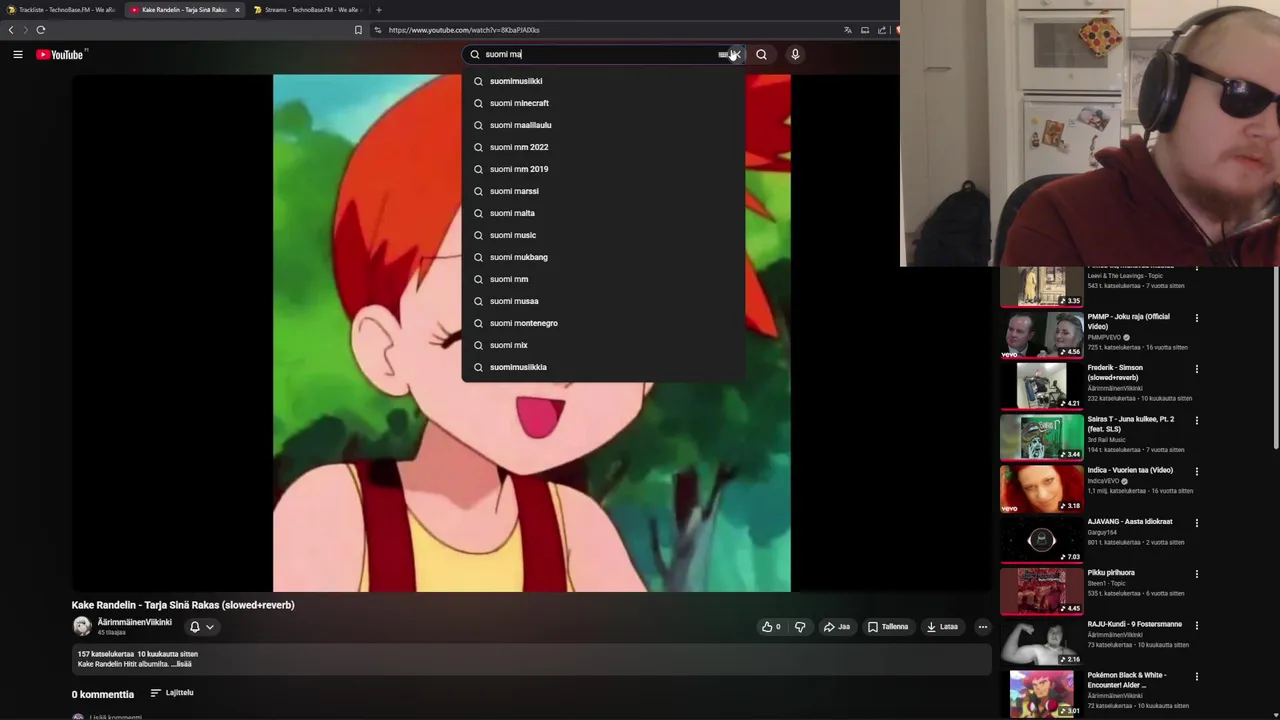Click the browser back arrow
Screen dimensions: 1280x720
tap(11, 30)
